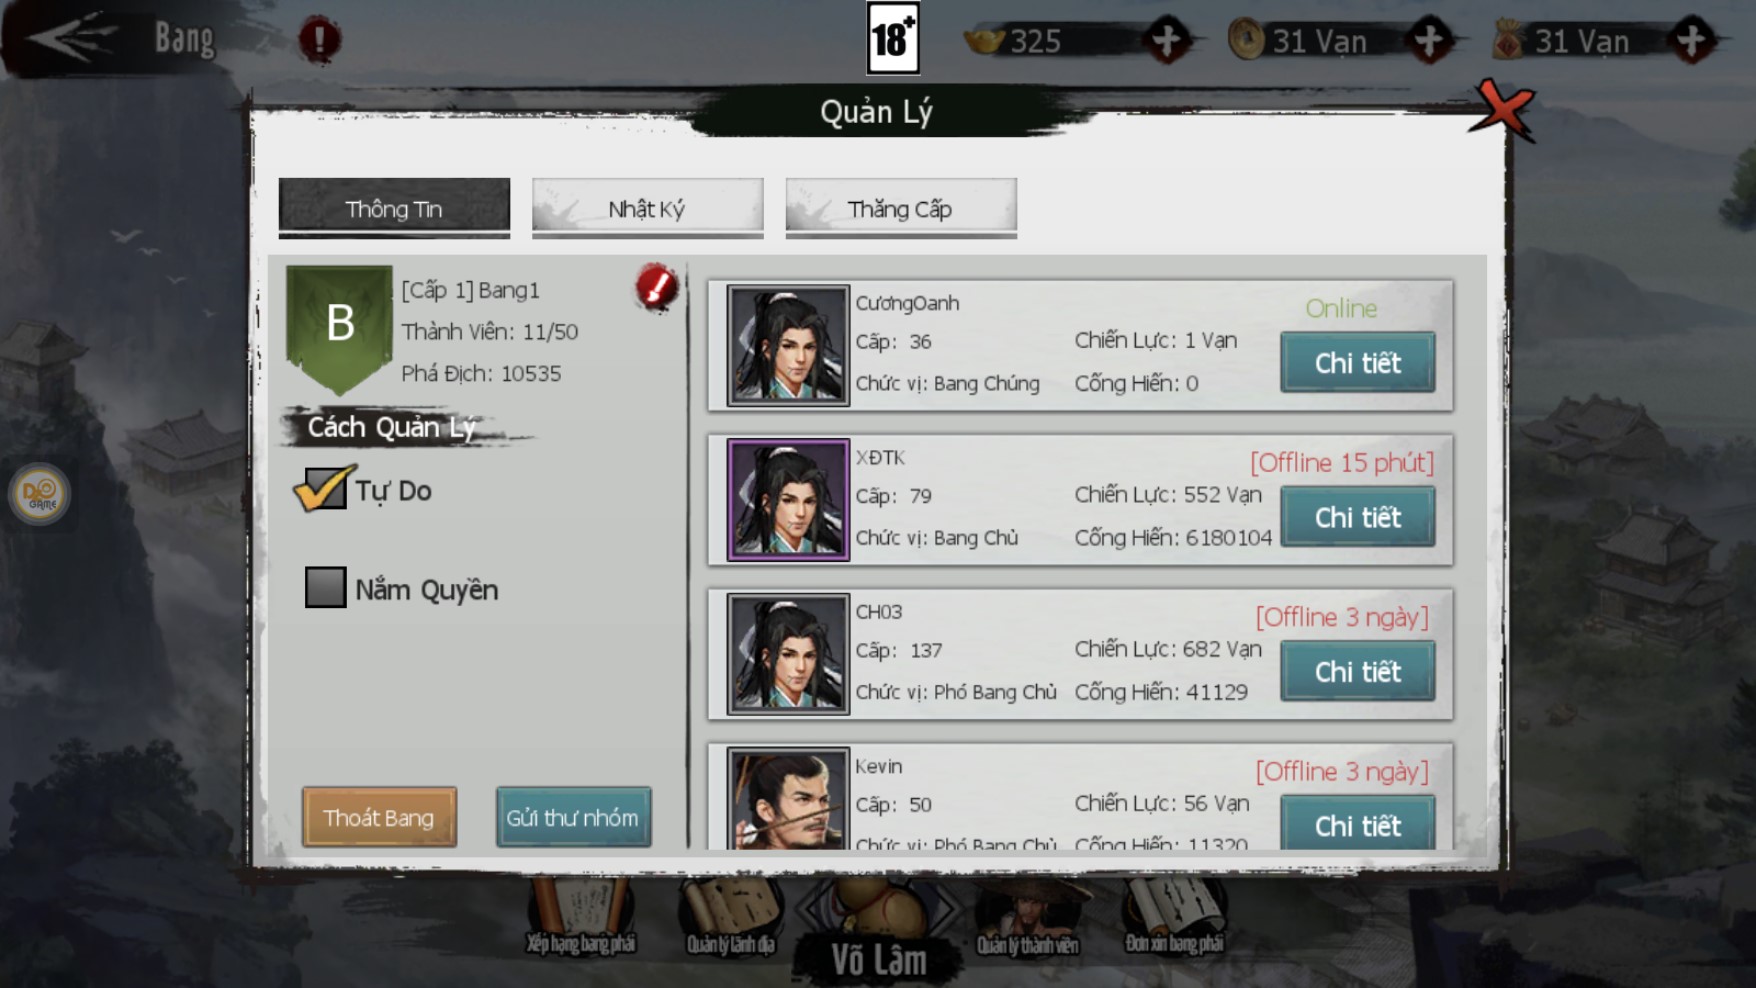The width and height of the screenshot is (1756, 988).
Task: Tap the green guild banner emblem
Action: pos(339,329)
